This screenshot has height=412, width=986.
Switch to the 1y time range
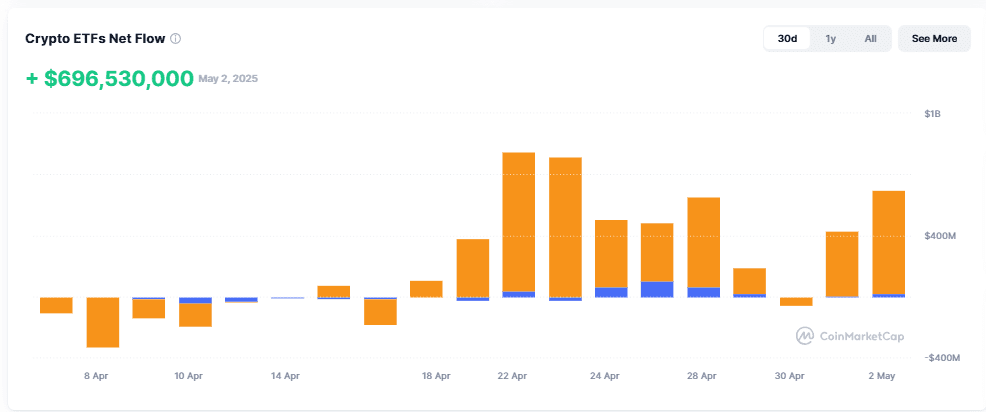pyautogui.click(x=831, y=38)
